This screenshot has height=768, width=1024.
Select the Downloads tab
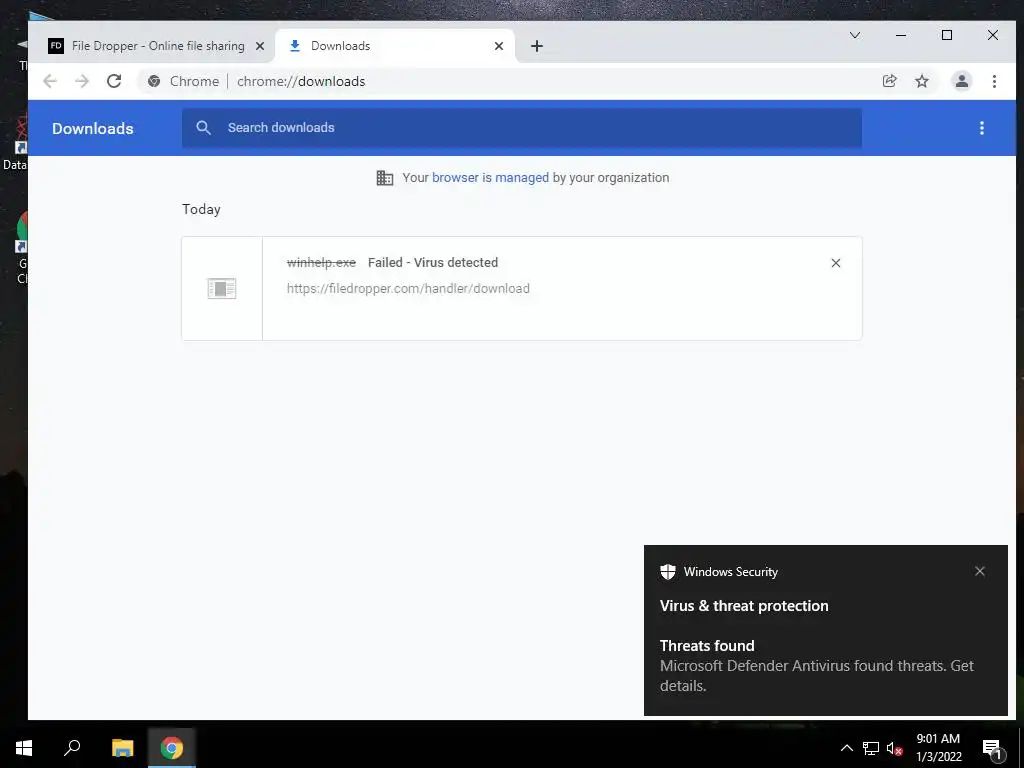[x=394, y=46]
